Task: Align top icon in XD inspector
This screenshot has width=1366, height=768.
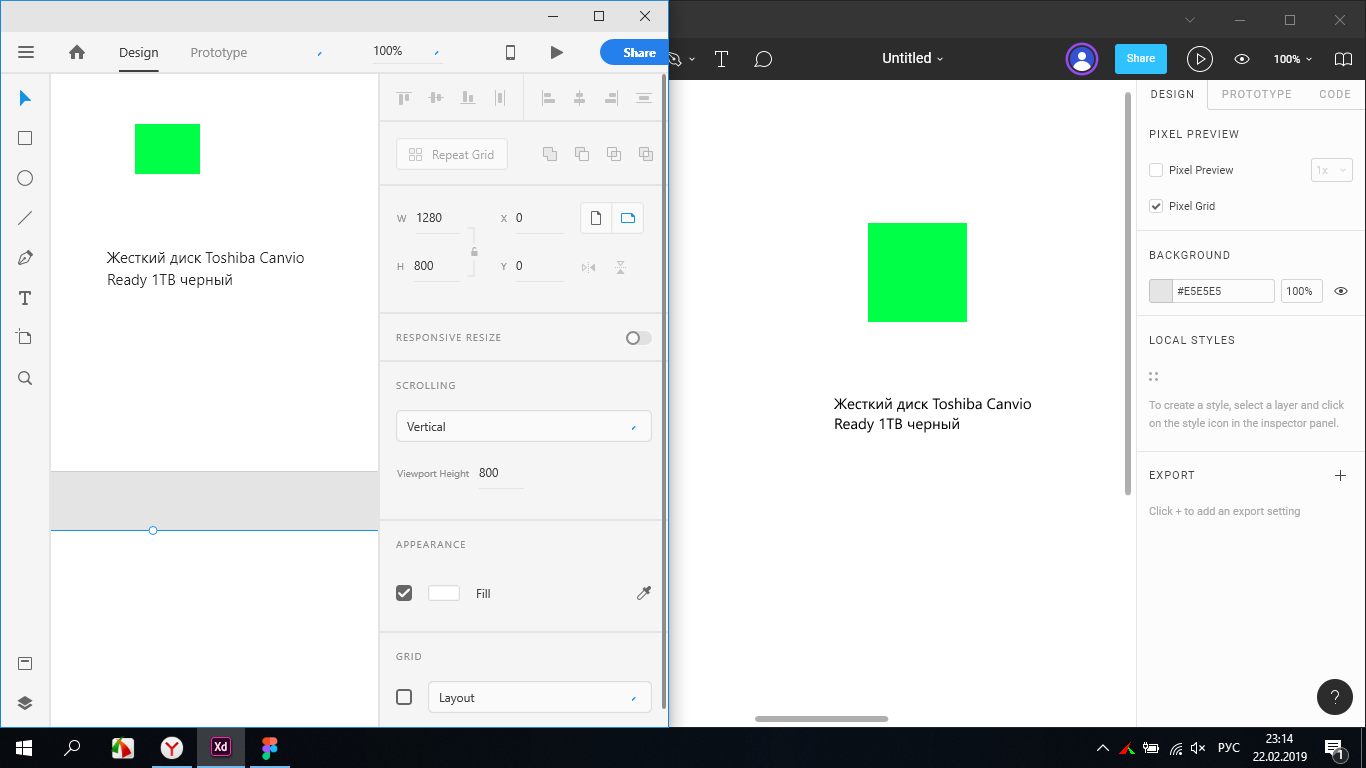Action: tap(404, 98)
